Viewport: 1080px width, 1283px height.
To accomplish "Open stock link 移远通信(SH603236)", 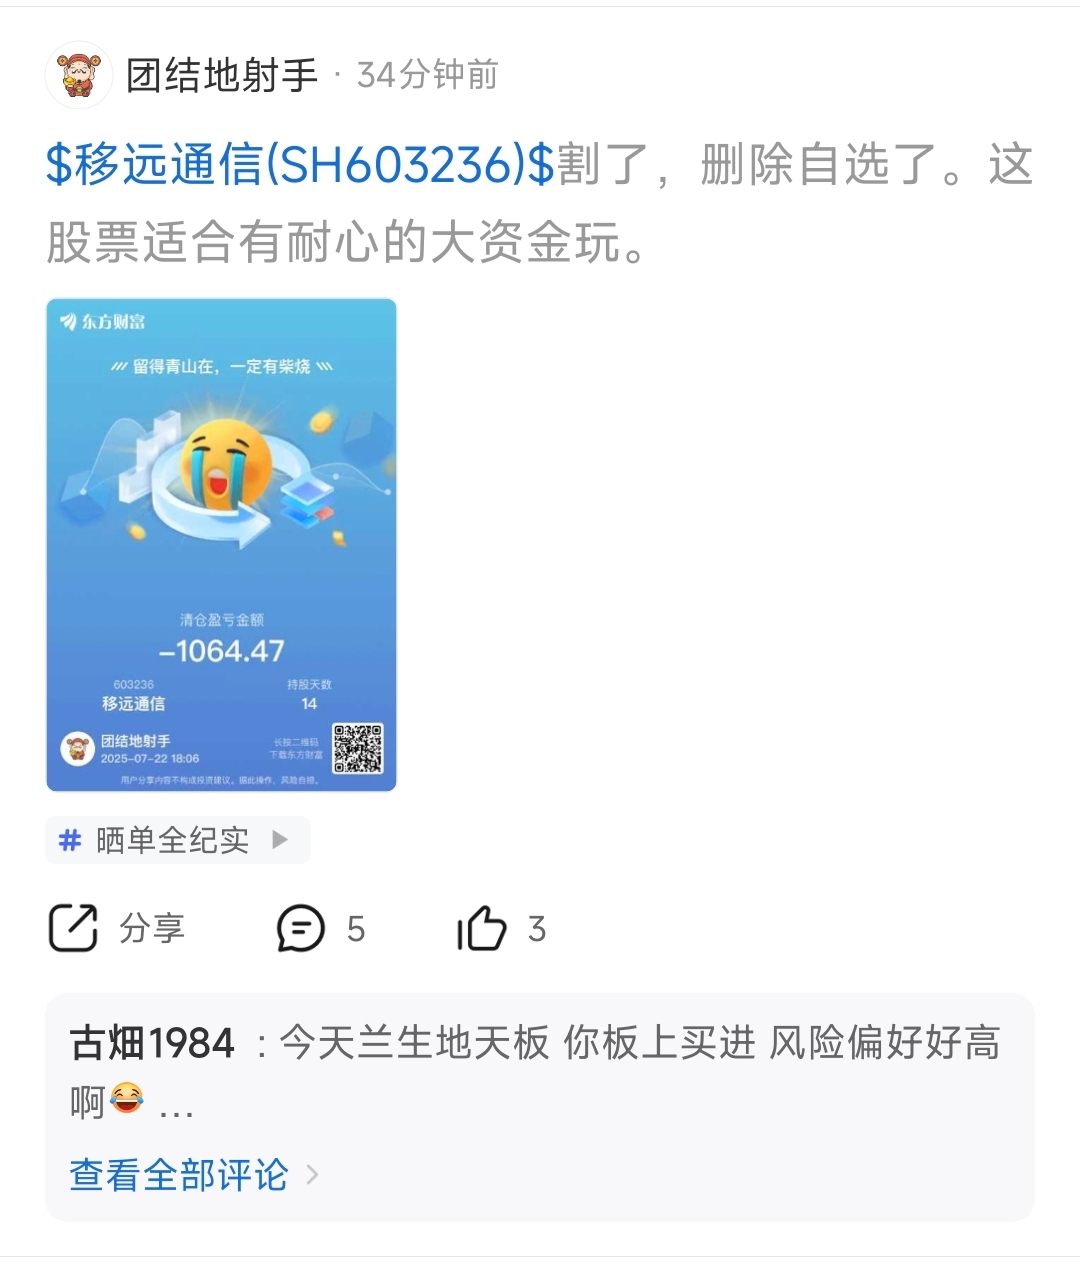I will tap(300, 165).
